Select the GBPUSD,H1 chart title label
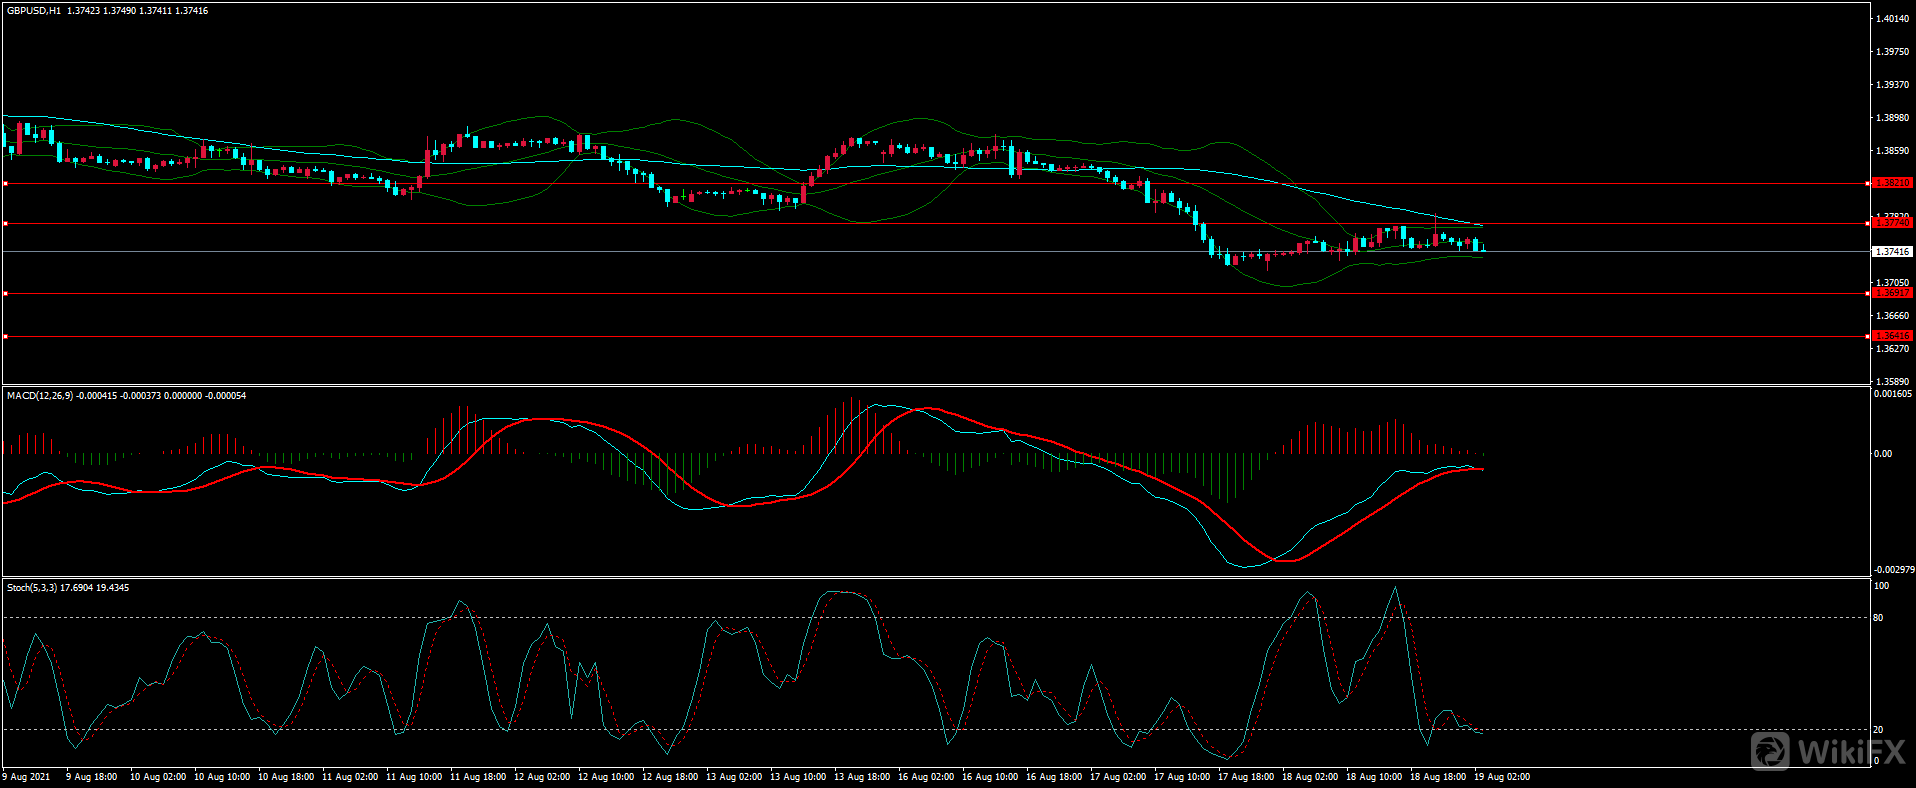 tap(34, 11)
